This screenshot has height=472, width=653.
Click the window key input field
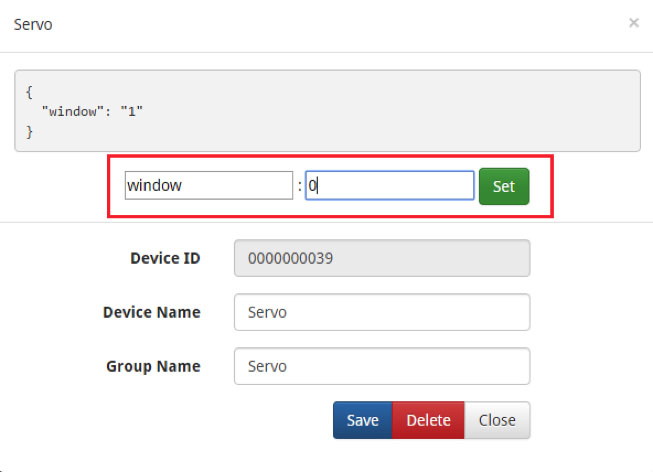(209, 185)
